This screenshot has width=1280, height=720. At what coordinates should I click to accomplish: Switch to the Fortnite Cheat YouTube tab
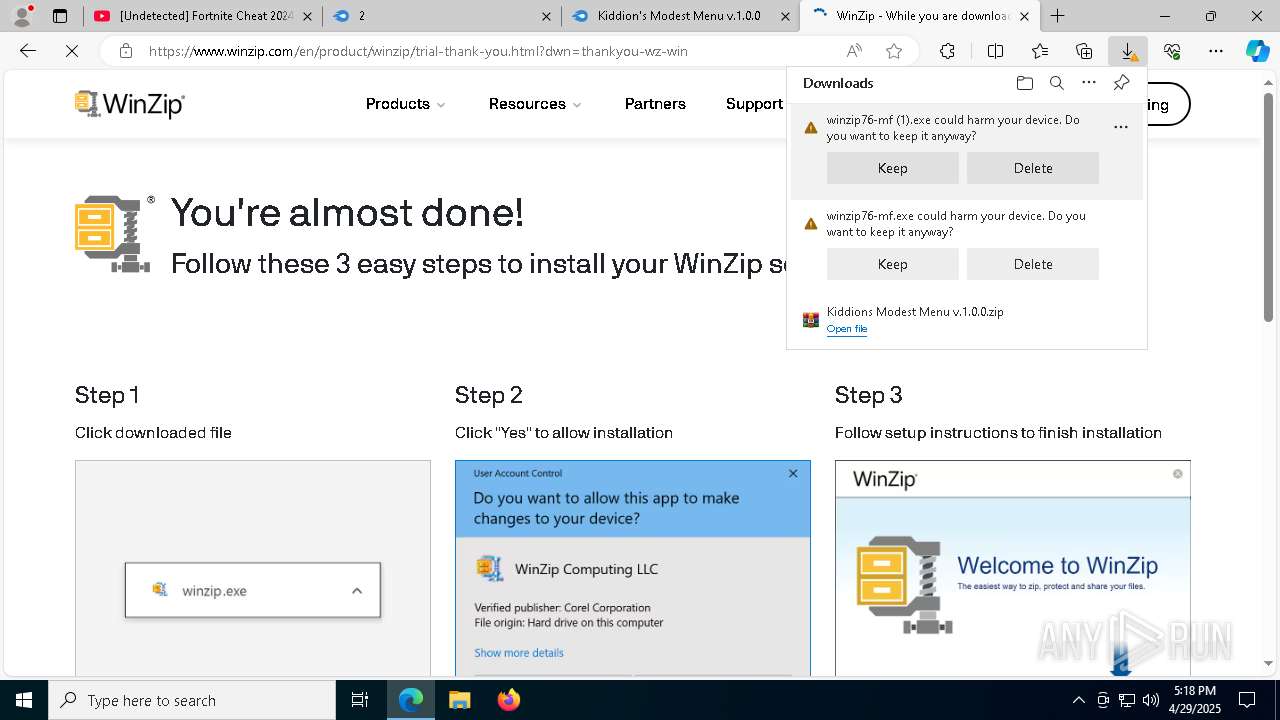(203, 16)
